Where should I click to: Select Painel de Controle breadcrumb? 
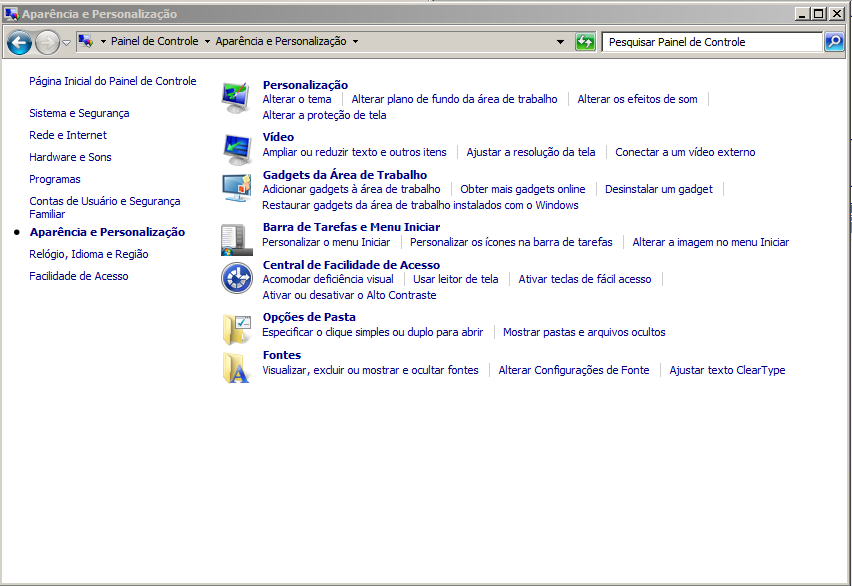(154, 41)
